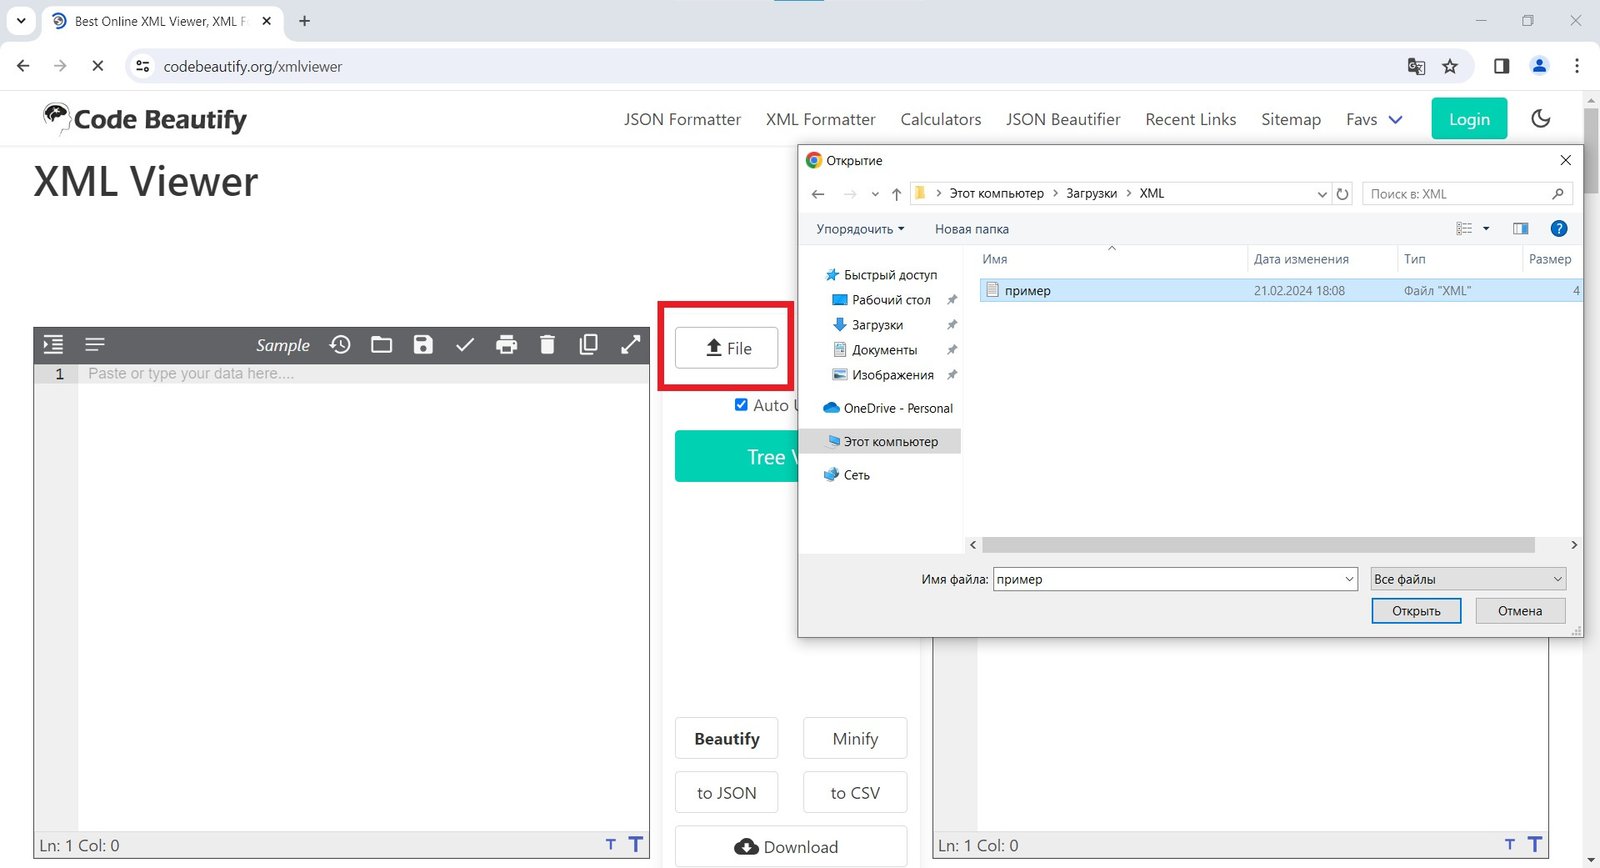Screen dimensions: 1600x868
Task: Click the Code Beautify logo
Action: 145,119
